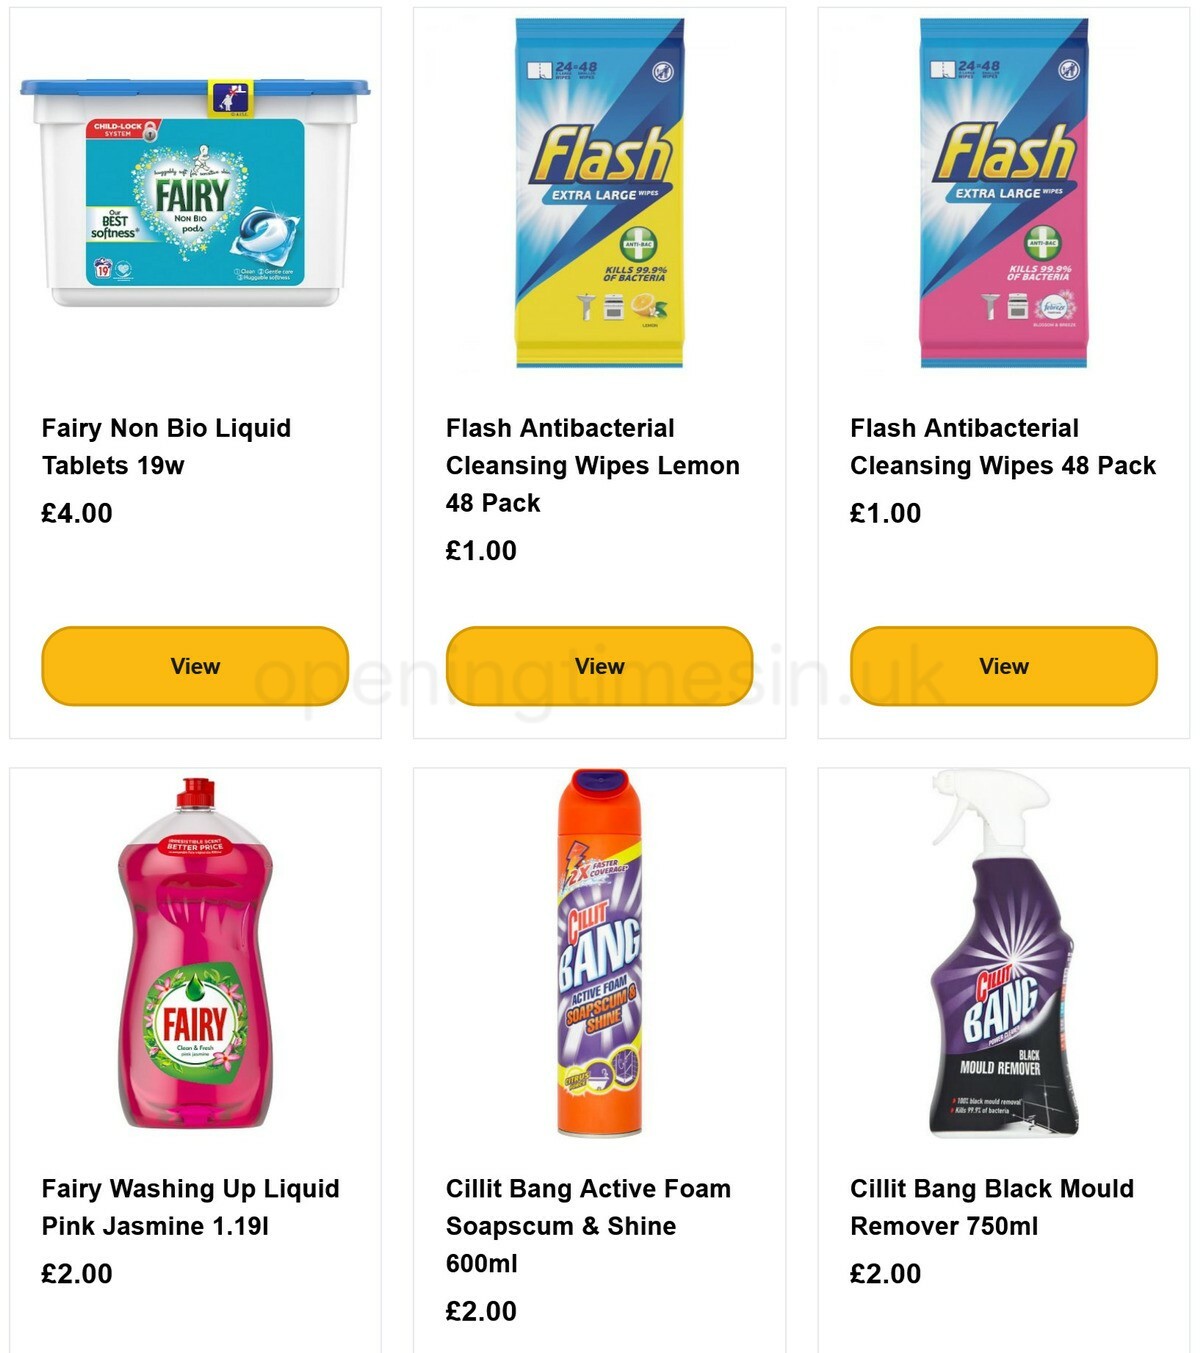Click the £2.00 price under Cillit Bang Mould Remover
Screen dimensions: 1200x1353
[884, 1274]
